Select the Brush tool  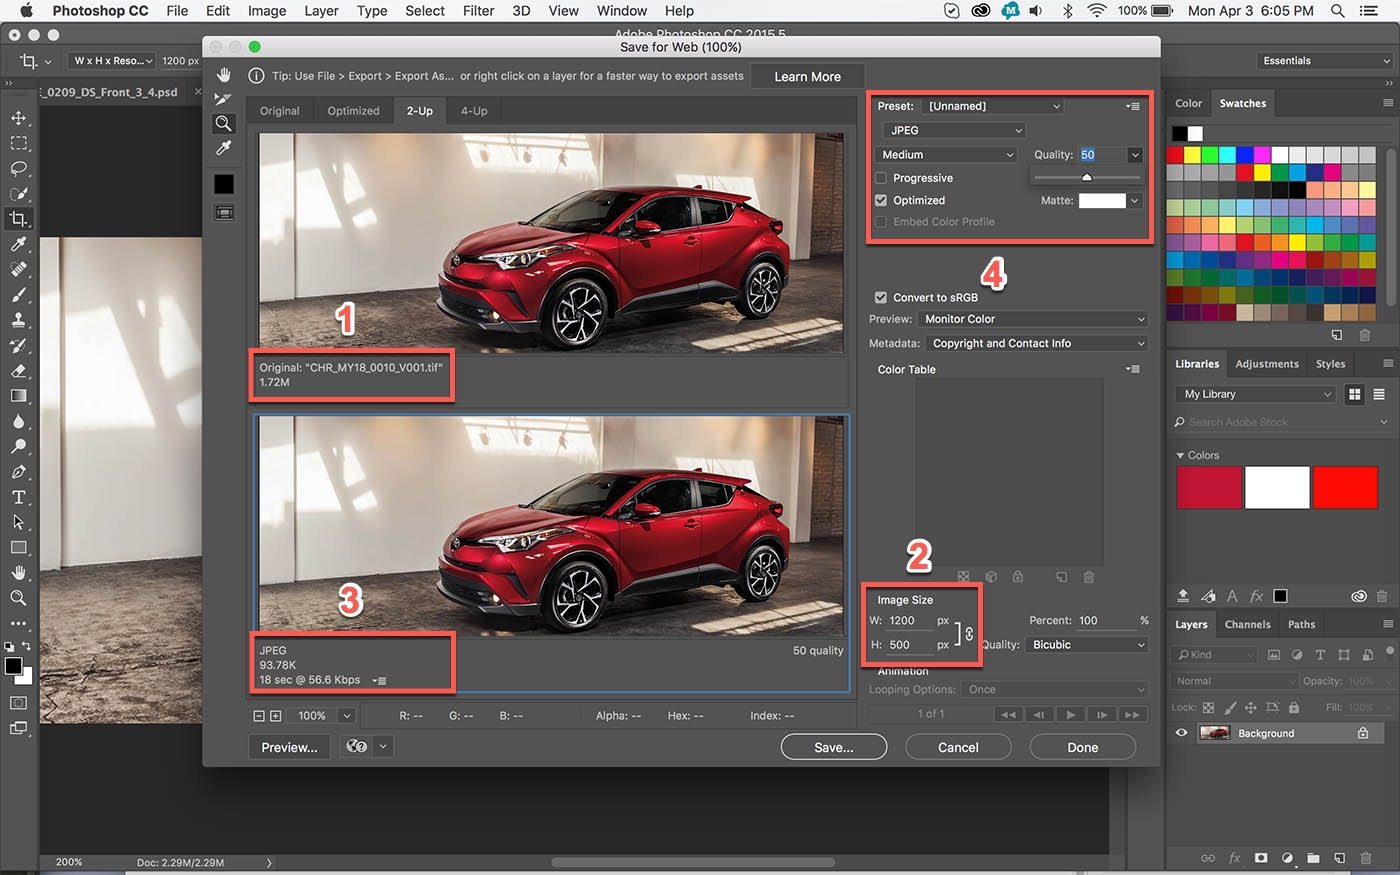coord(18,295)
